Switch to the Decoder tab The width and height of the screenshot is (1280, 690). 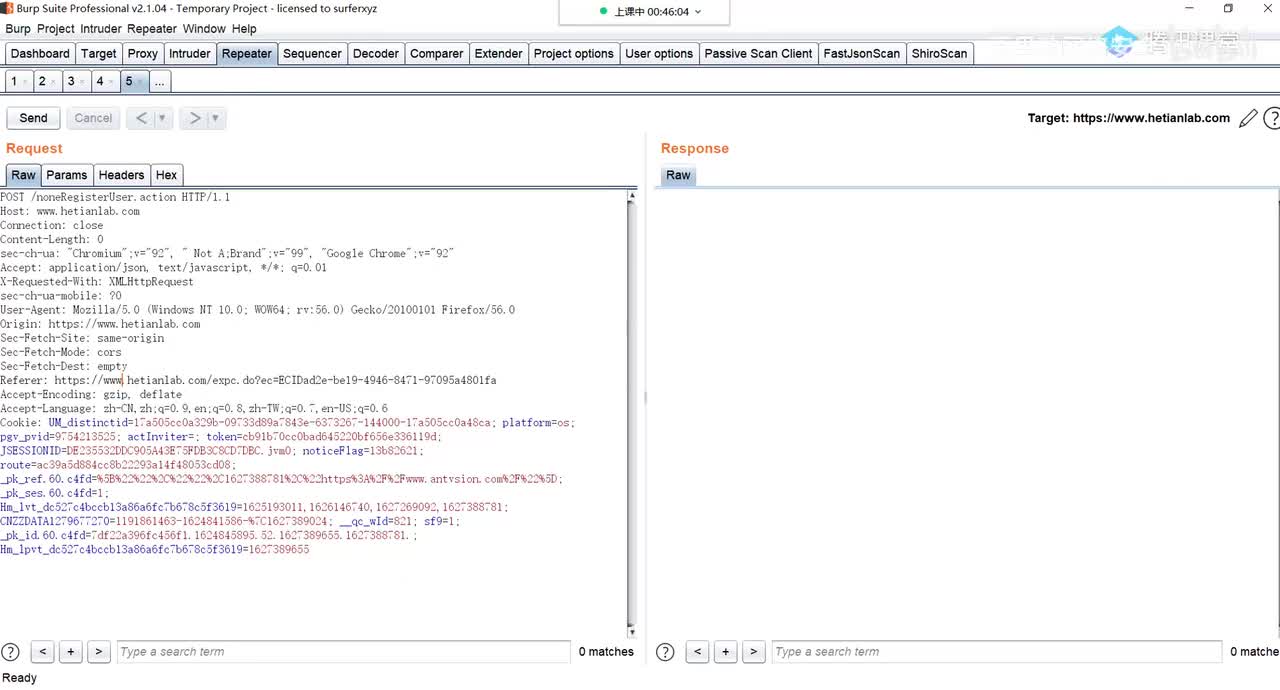[376, 54]
